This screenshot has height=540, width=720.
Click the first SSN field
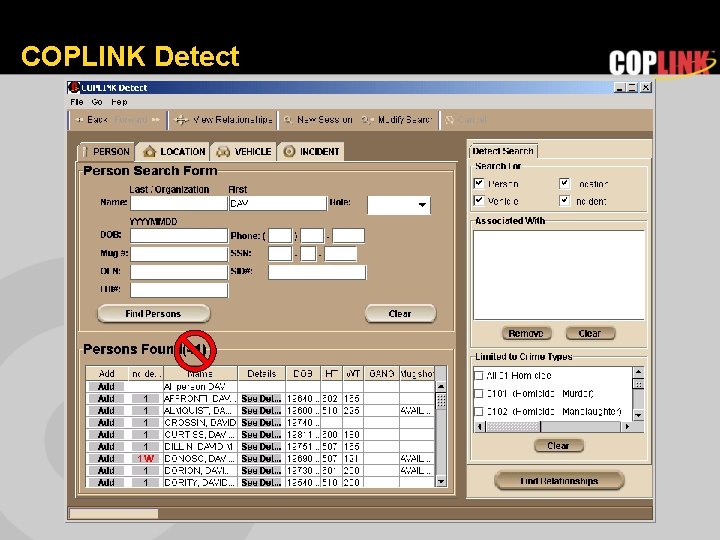click(x=280, y=253)
